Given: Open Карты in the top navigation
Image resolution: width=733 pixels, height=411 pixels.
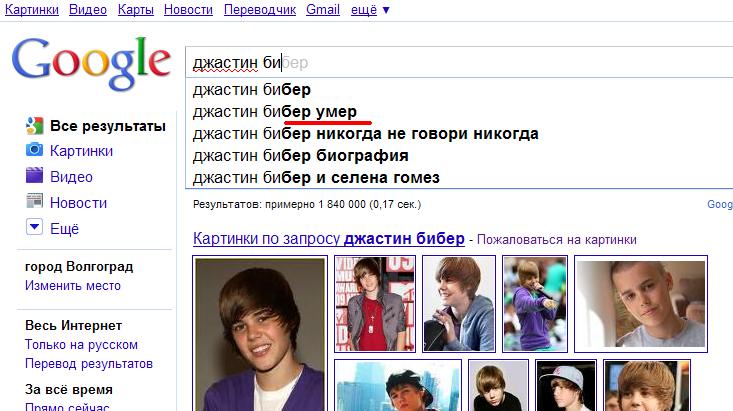Looking at the screenshot, I should point(136,9).
